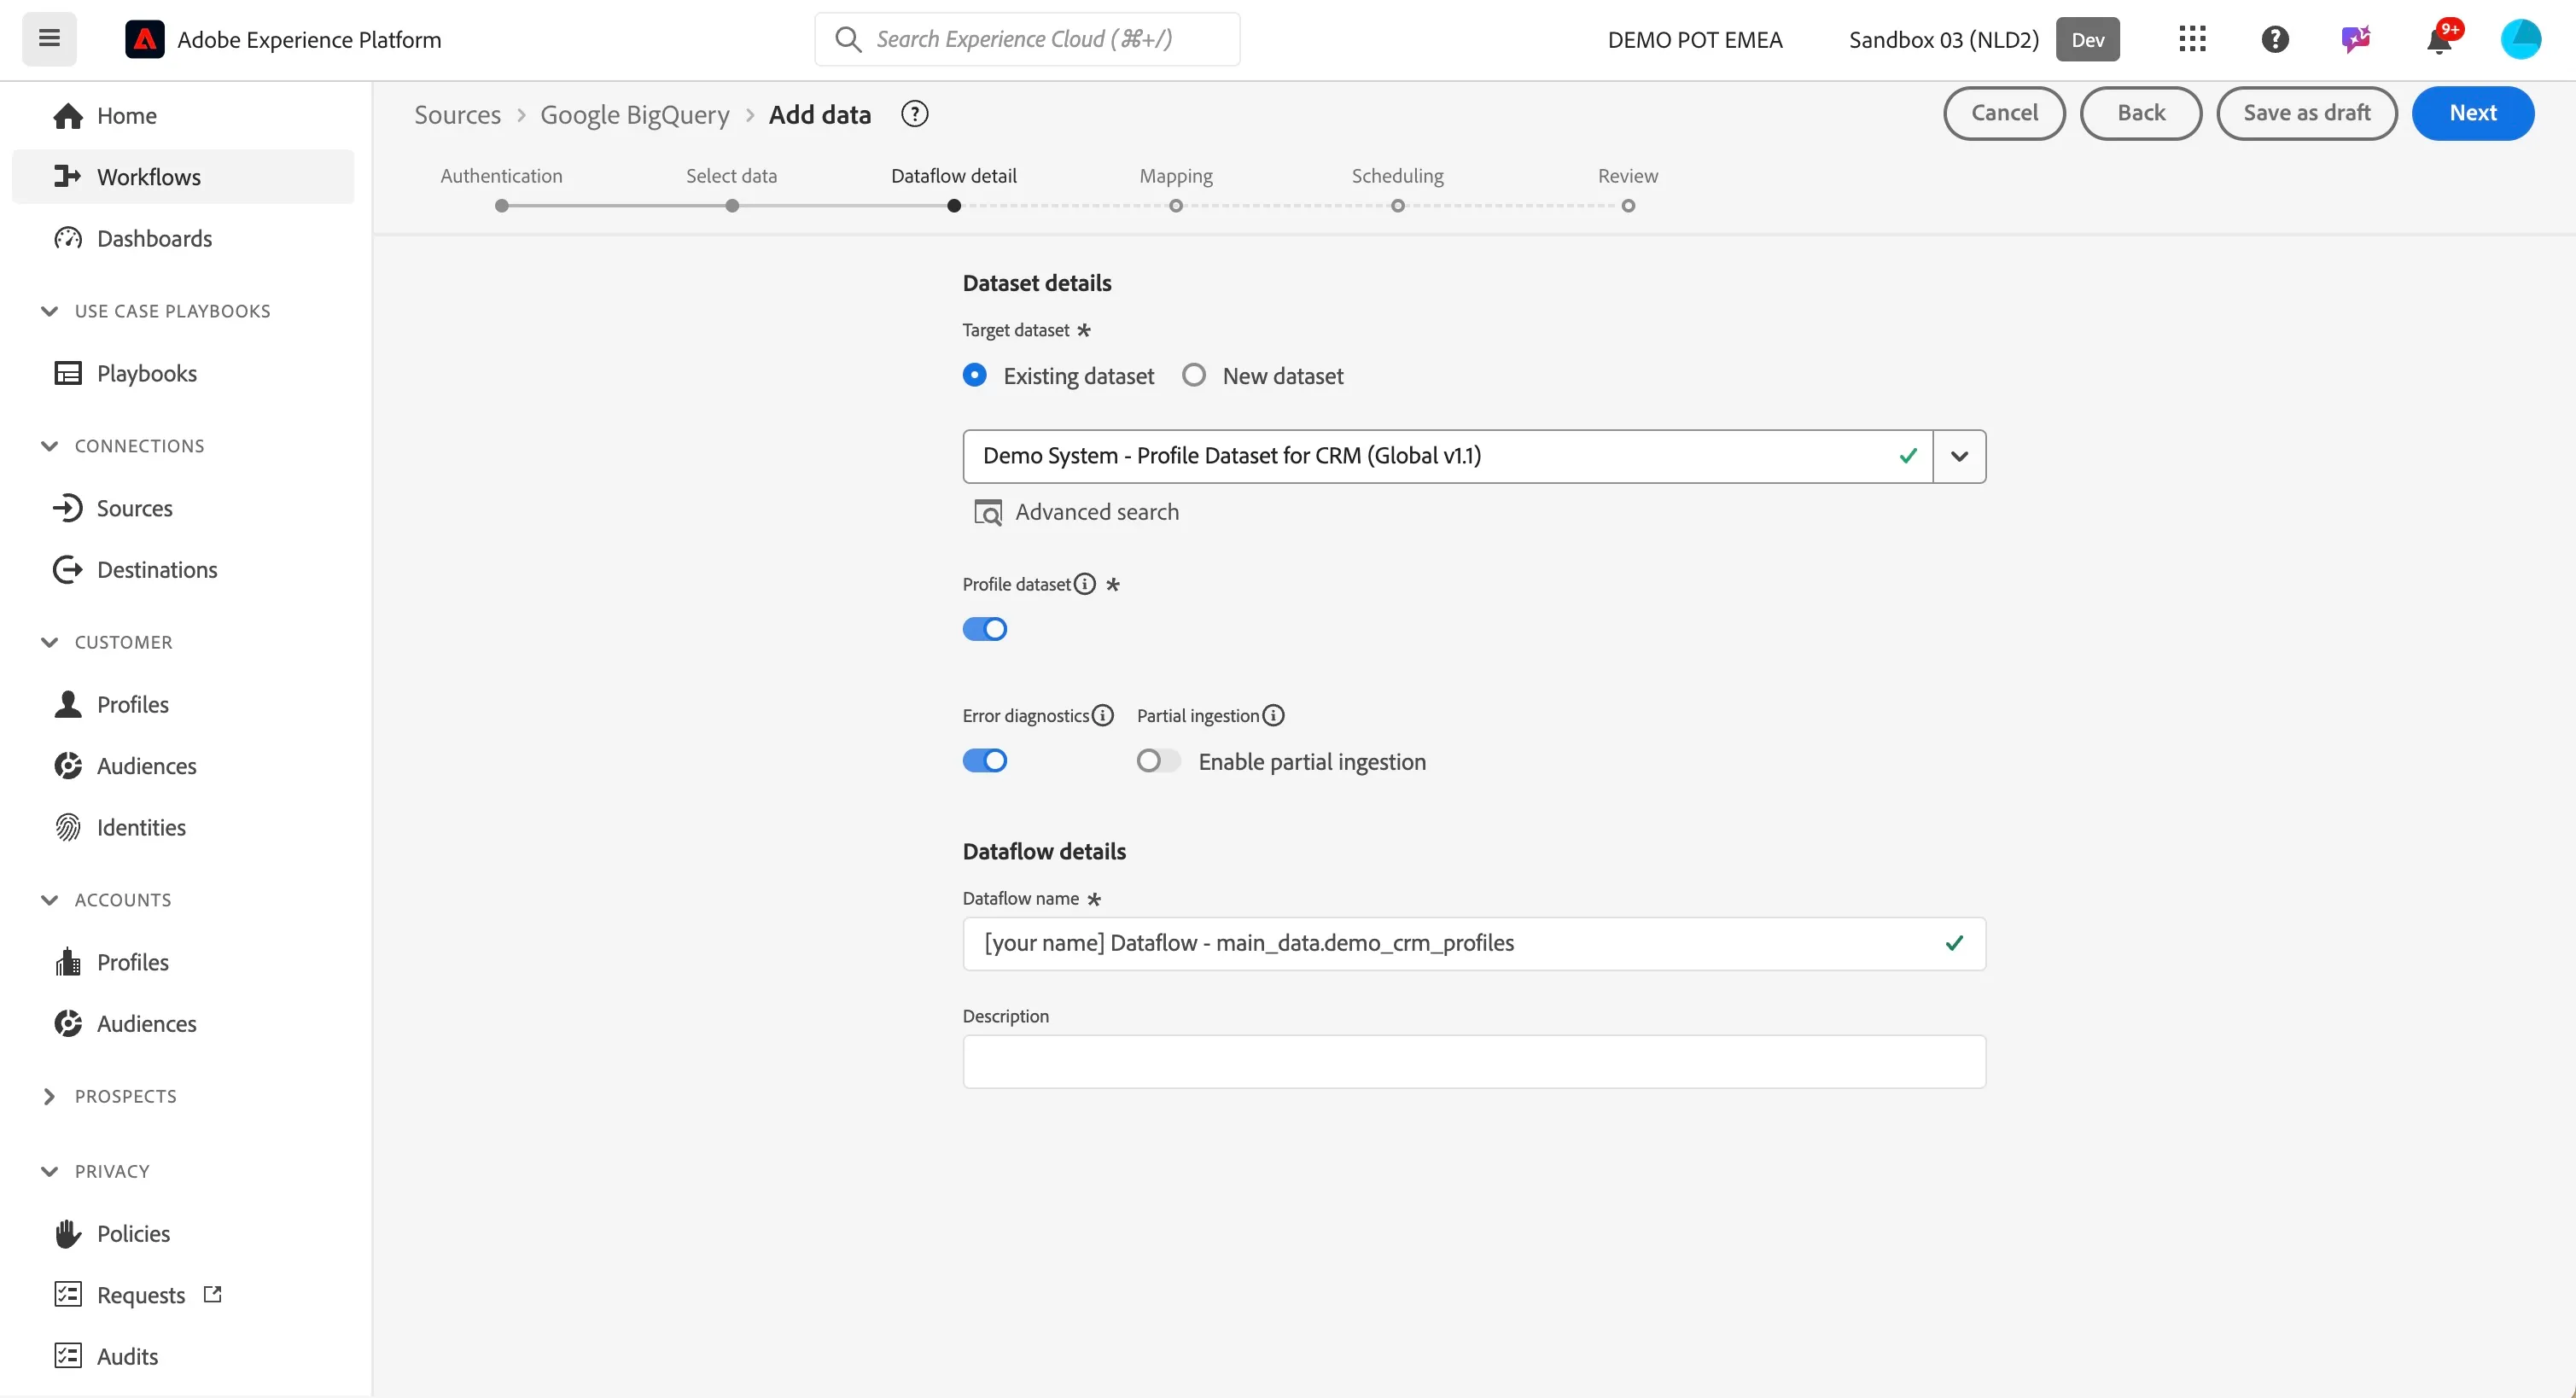The width and height of the screenshot is (2576, 1398).
Task: Collapse the Accounts section
Action: pos(49,900)
